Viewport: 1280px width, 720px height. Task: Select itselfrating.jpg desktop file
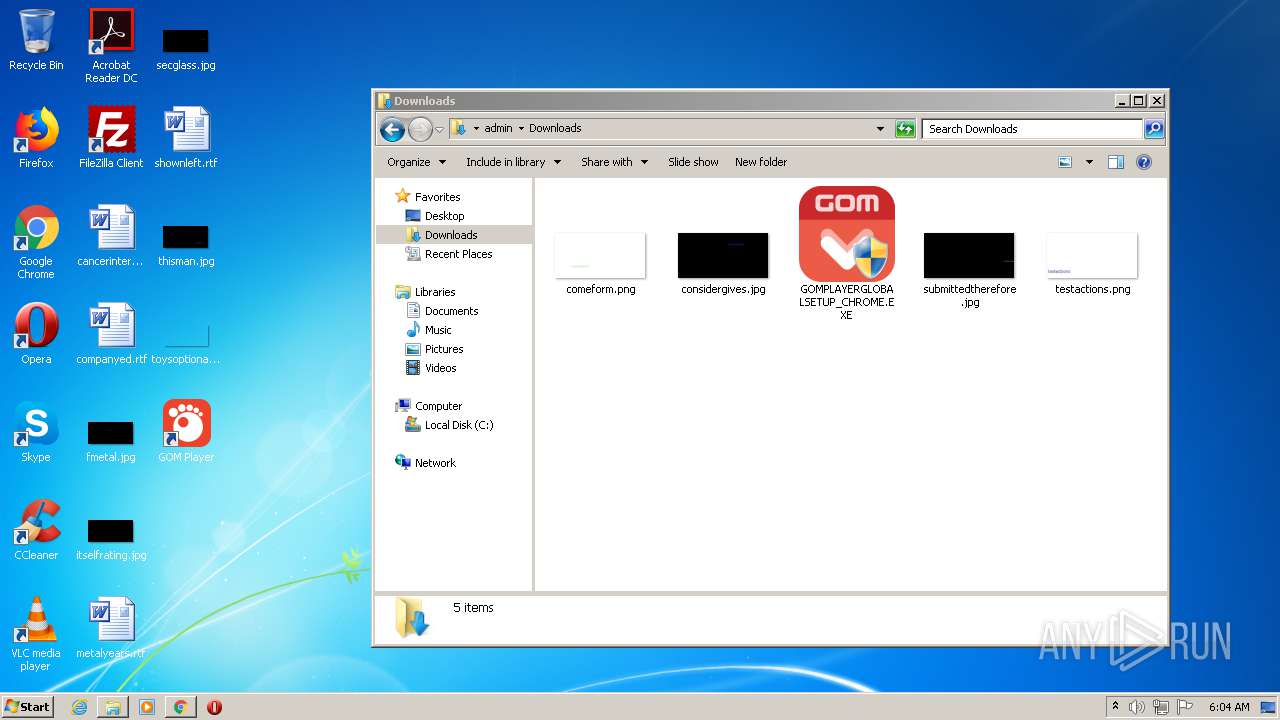[x=111, y=540]
